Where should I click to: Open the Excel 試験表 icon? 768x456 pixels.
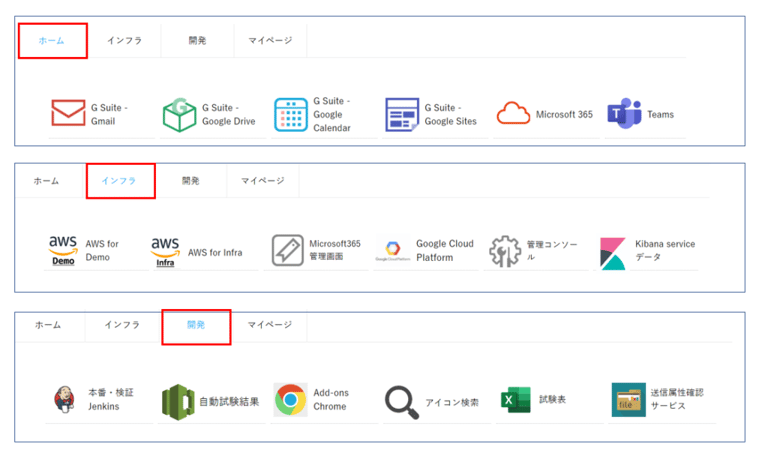(x=515, y=400)
